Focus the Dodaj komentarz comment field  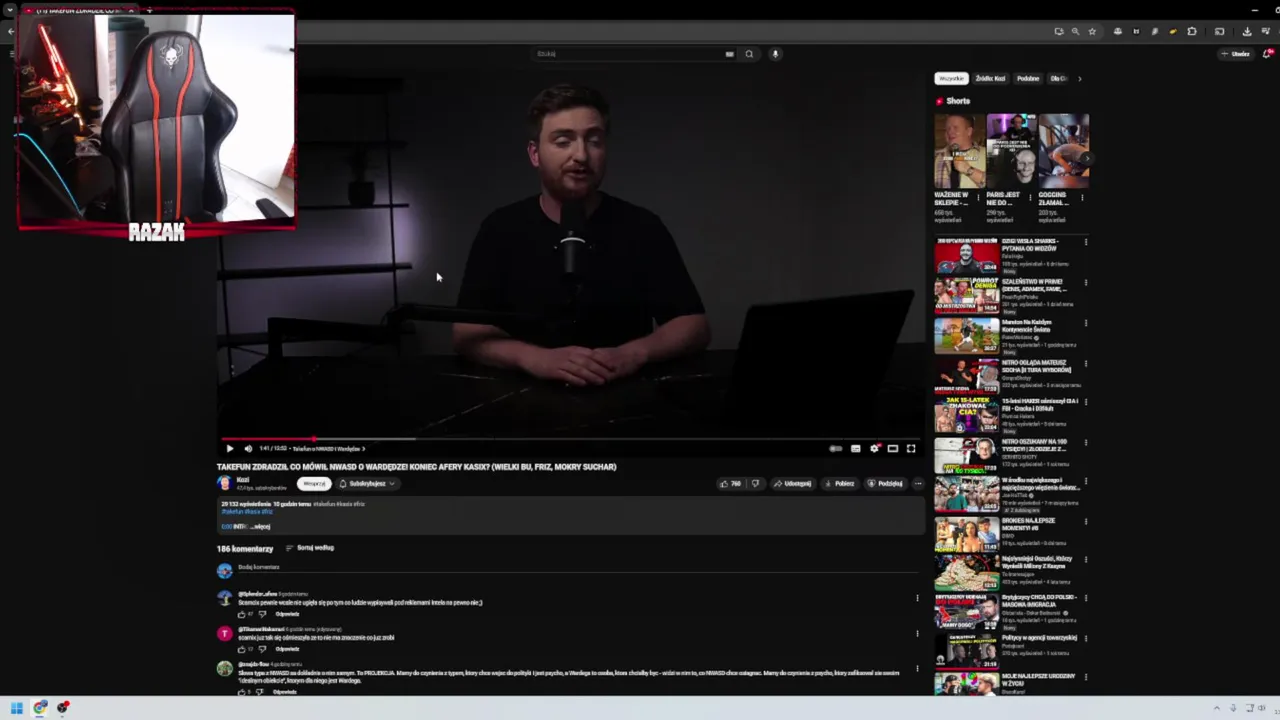pyautogui.click(x=577, y=568)
